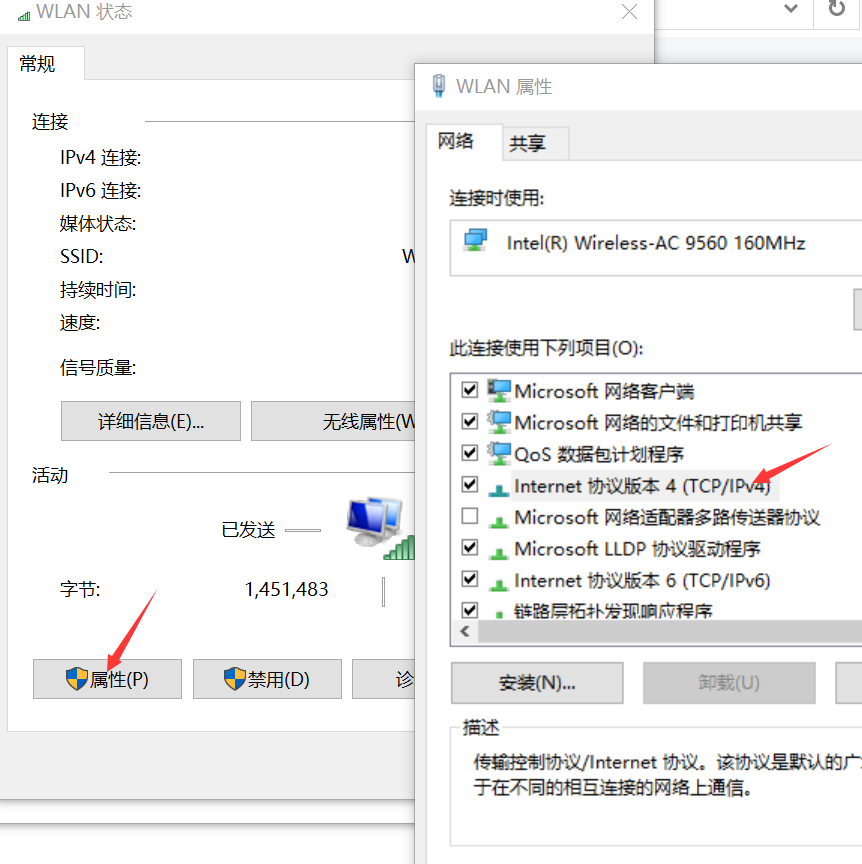
Task: Uncheck Microsoft LLDP 协议驱动程序 checkbox
Action: 470,547
